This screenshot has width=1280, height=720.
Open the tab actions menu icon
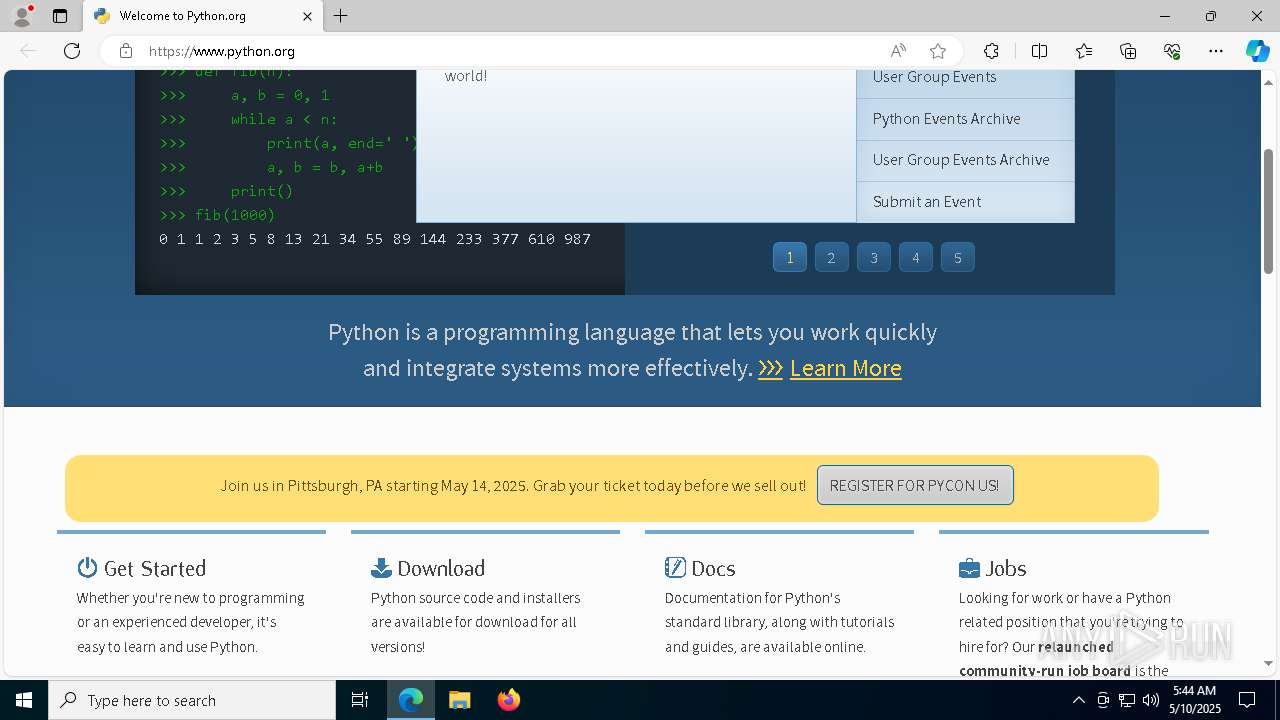coord(60,16)
